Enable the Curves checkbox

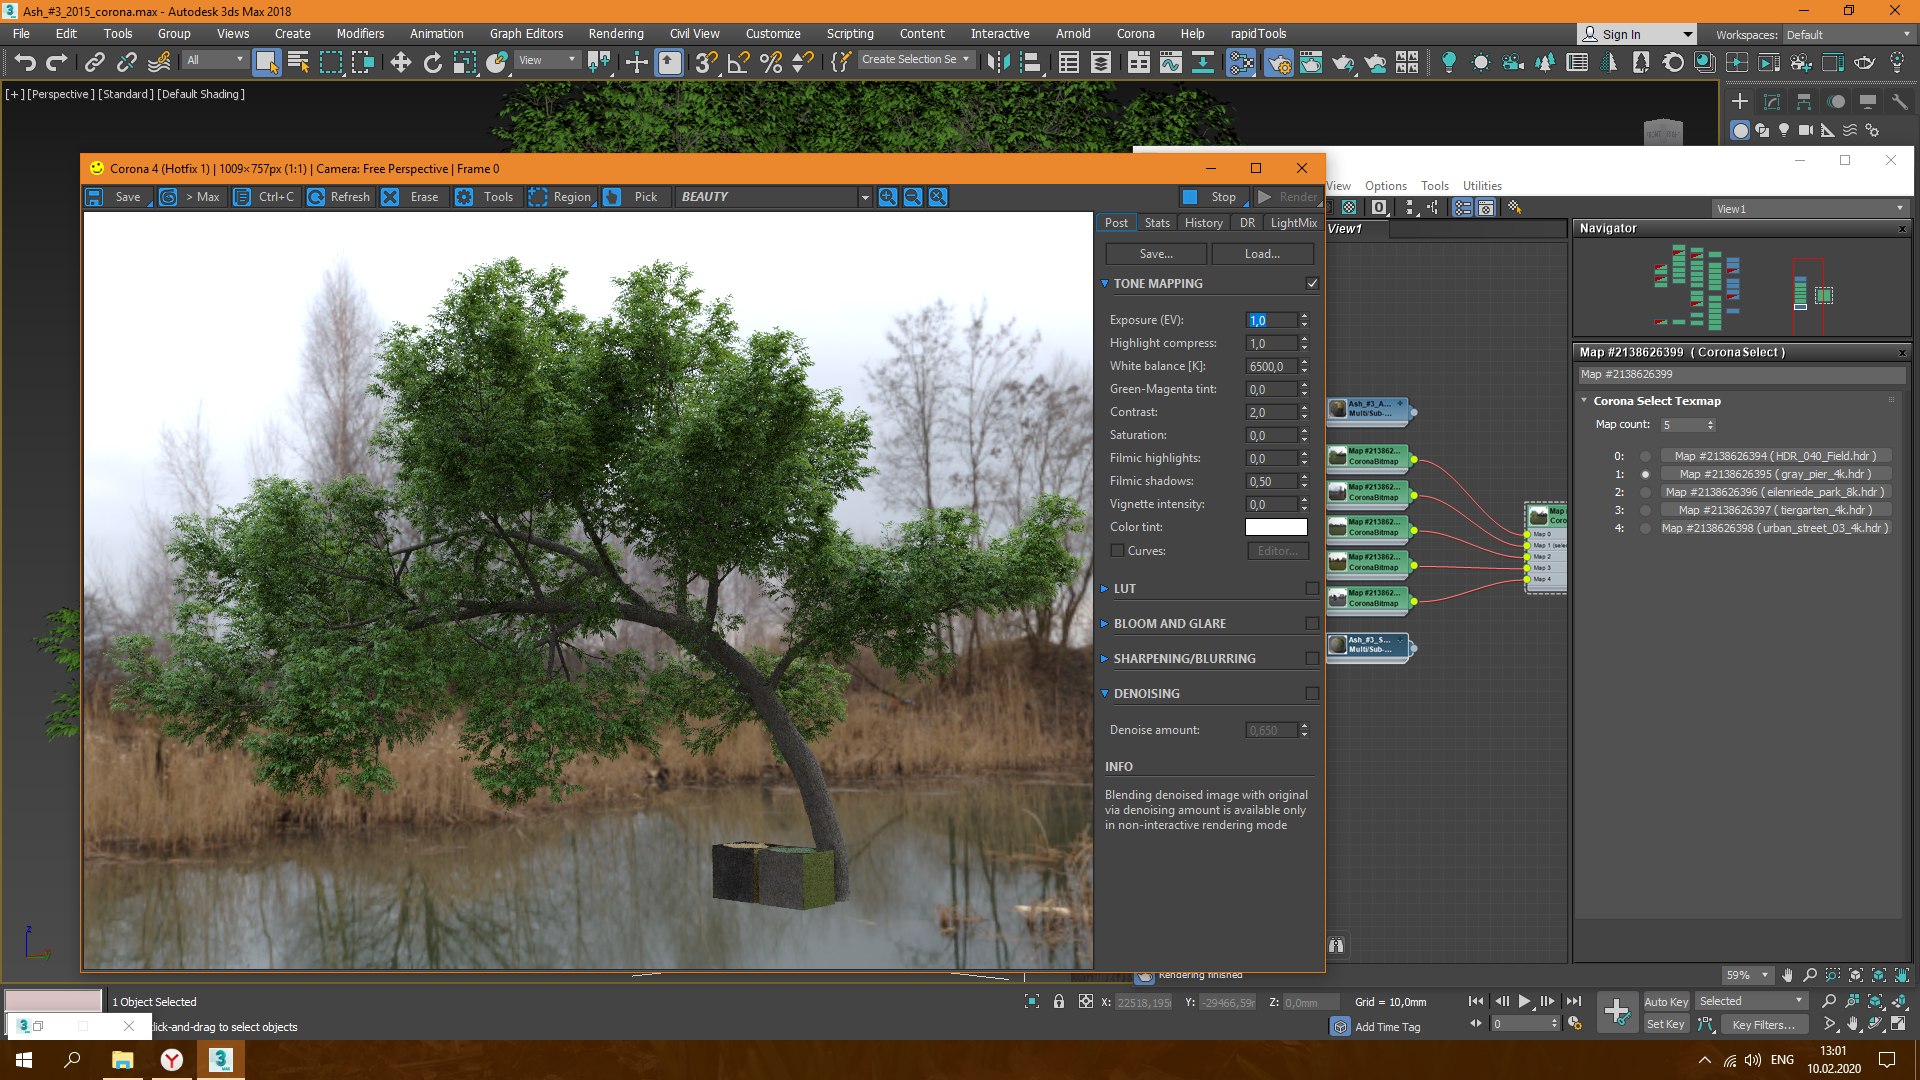point(1117,551)
